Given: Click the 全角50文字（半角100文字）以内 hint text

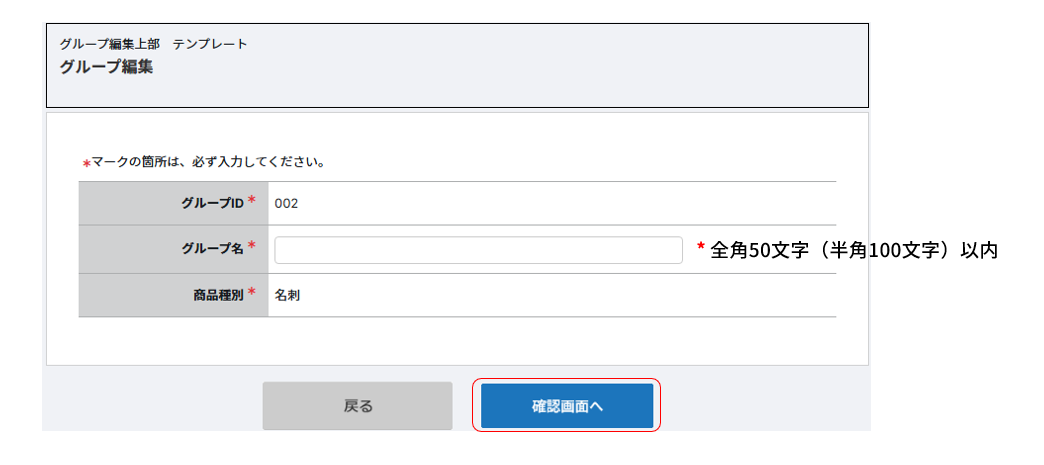Looking at the screenshot, I should [x=854, y=250].
